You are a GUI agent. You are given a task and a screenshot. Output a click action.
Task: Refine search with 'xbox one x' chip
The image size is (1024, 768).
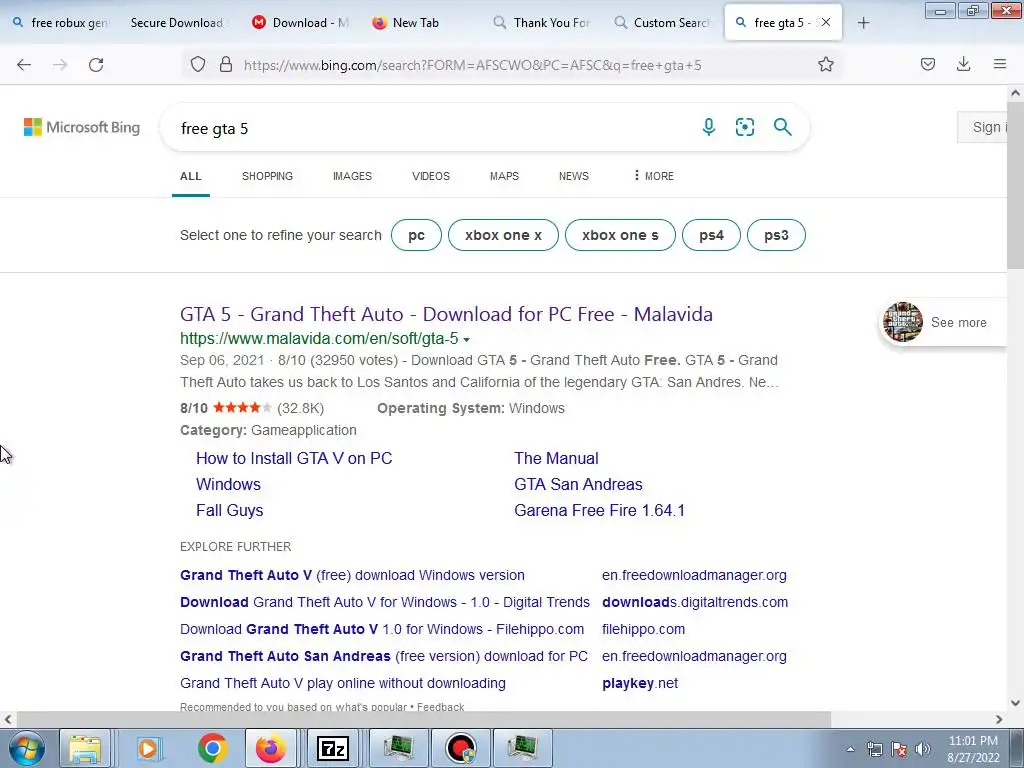(x=504, y=235)
